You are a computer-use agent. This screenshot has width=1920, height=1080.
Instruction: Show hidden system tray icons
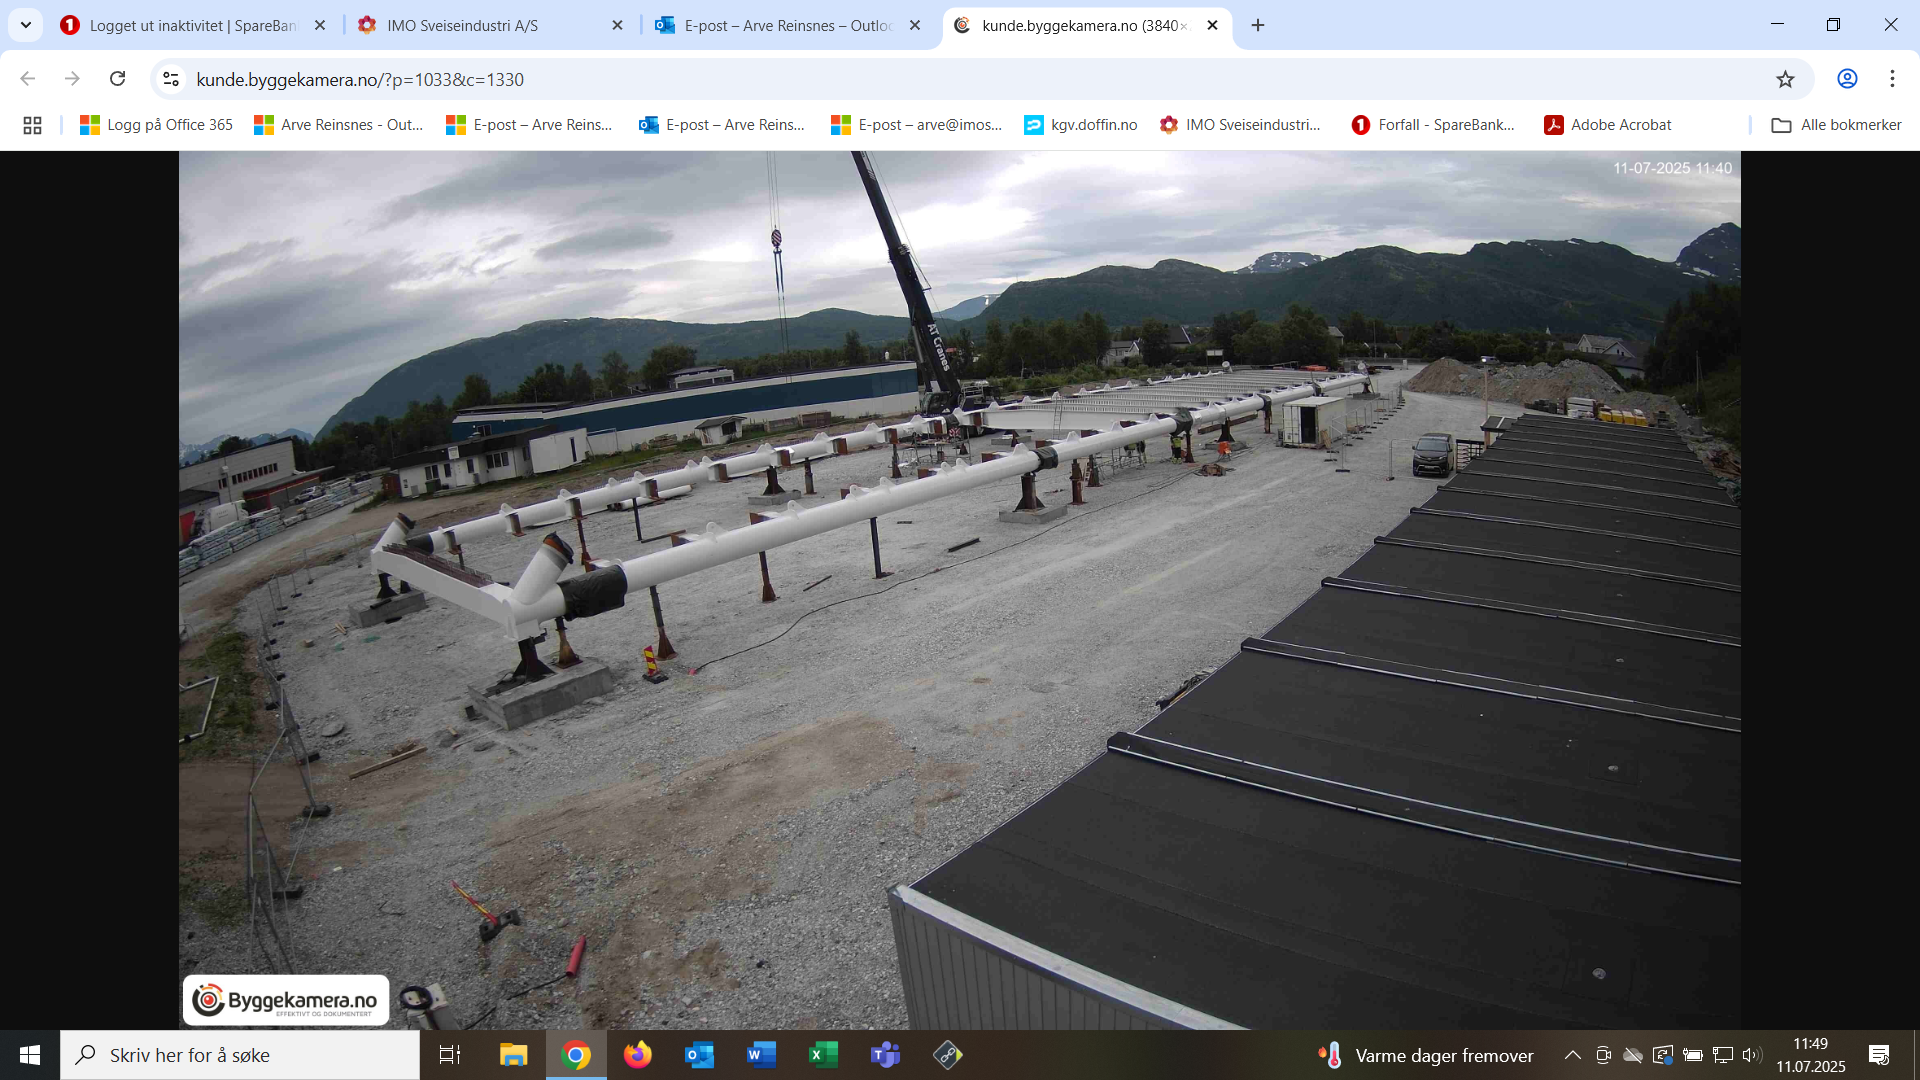pyautogui.click(x=1572, y=1055)
